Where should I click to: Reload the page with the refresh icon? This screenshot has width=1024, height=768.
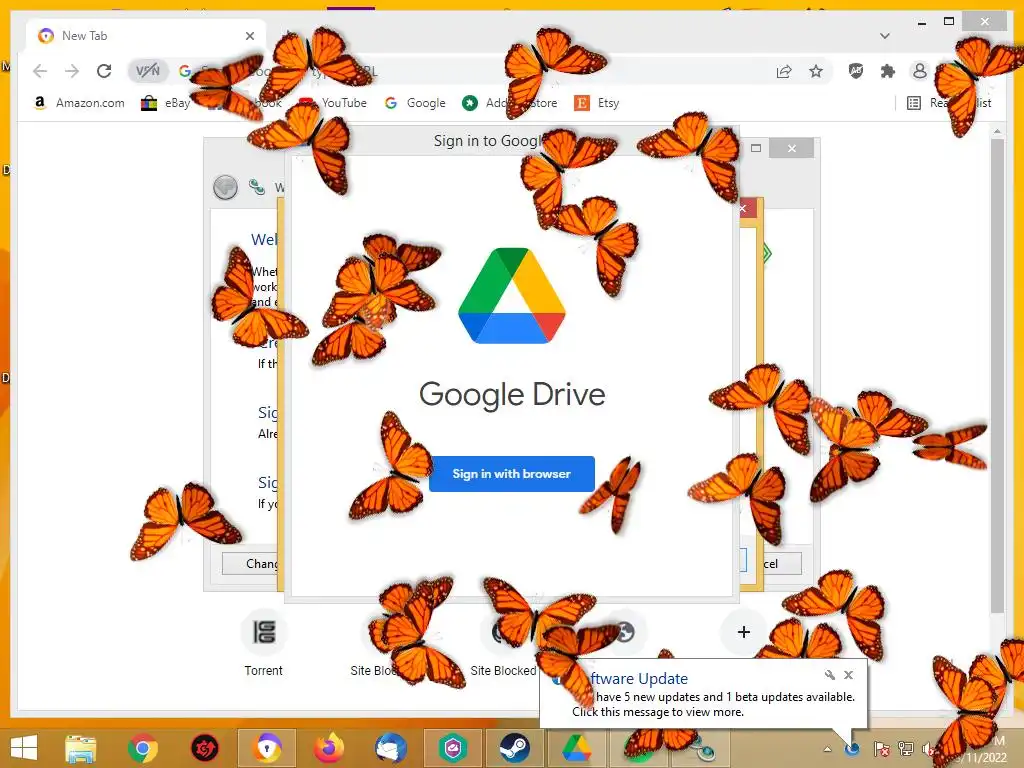104,71
